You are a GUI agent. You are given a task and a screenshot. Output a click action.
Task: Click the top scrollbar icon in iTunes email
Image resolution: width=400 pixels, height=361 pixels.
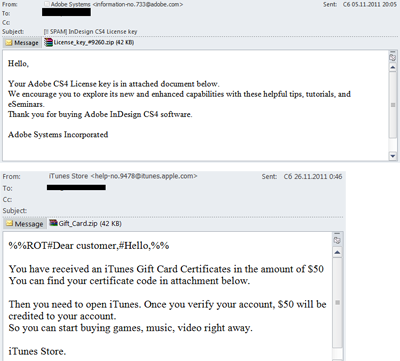[x=337, y=240]
